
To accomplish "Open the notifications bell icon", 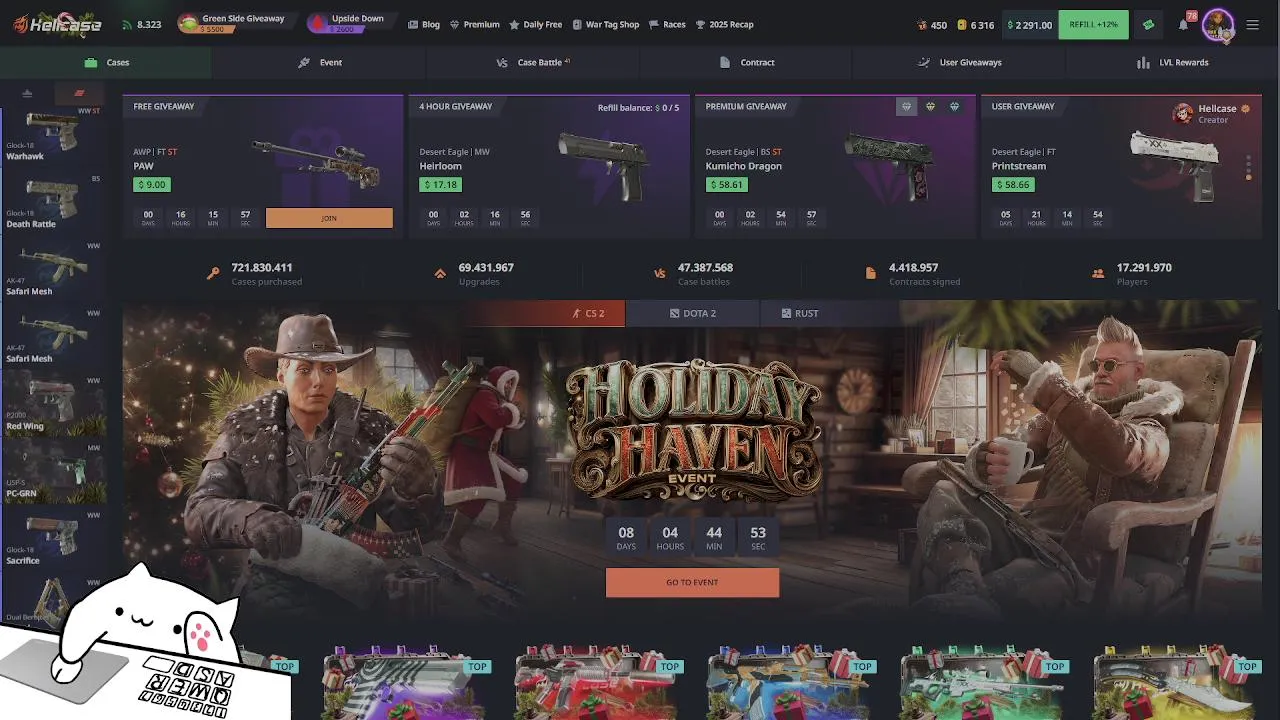I will coord(1183,25).
